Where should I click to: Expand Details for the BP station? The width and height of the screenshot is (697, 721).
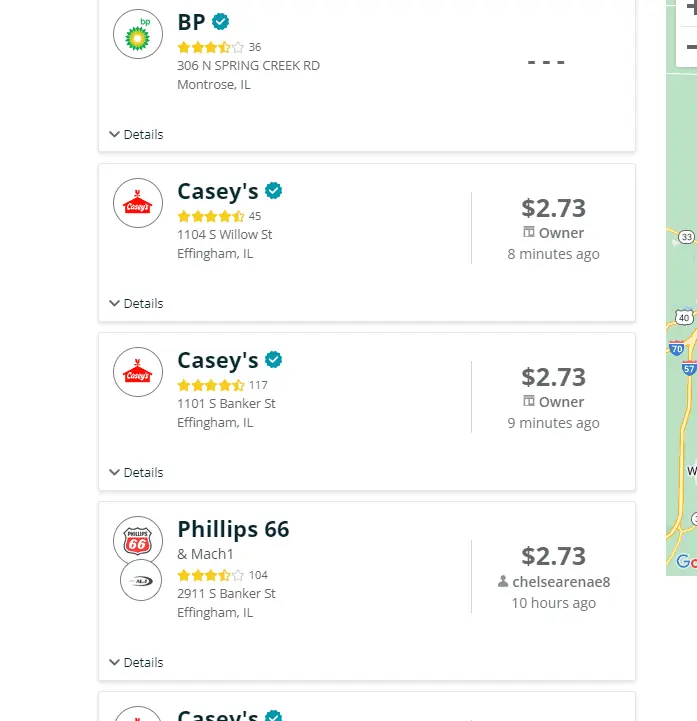136,134
